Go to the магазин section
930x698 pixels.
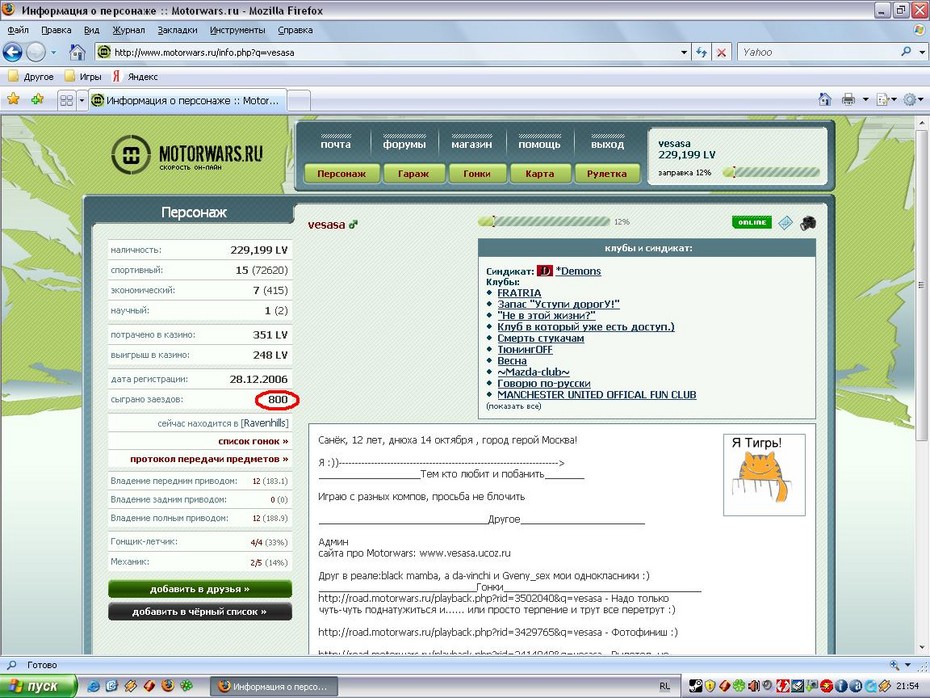[x=472, y=144]
